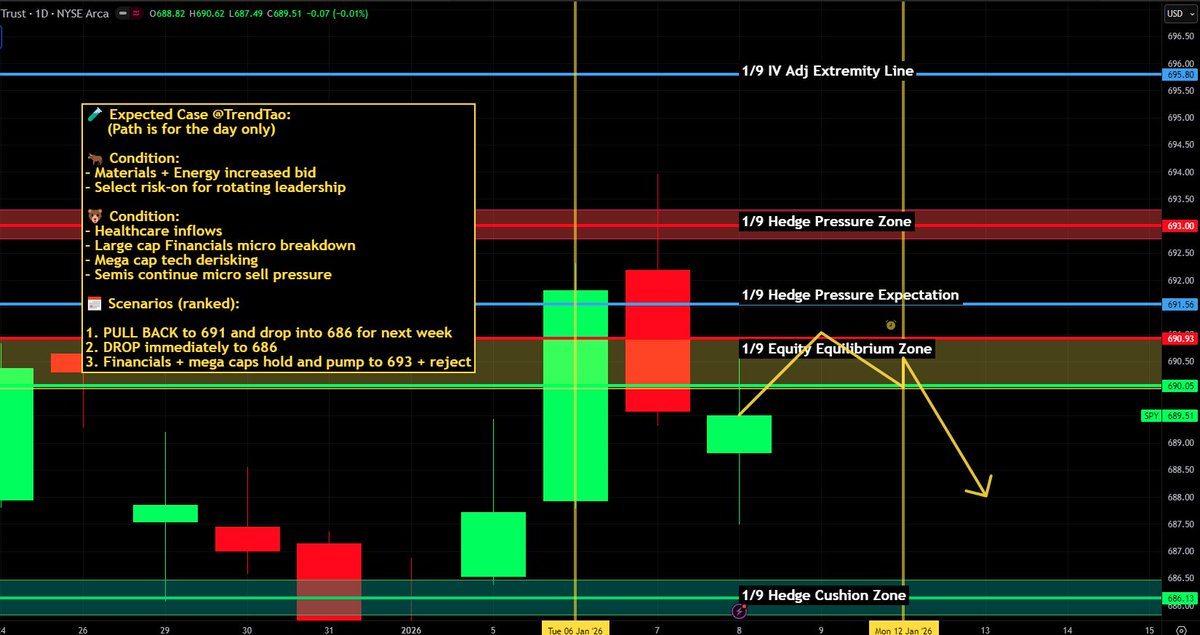The width and height of the screenshot is (1200, 635).
Task: Click the SPY 689.51 last price label
Action: click(1167, 415)
